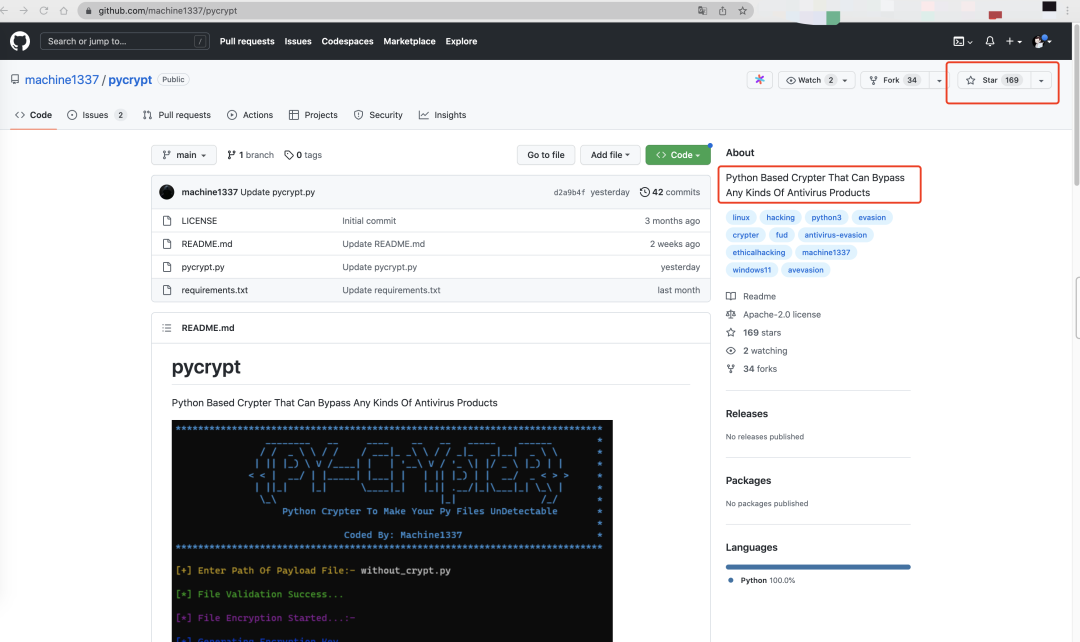Open the command palette terminal icon
The height and width of the screenshot is (642, 1080).
click(962, 41)
